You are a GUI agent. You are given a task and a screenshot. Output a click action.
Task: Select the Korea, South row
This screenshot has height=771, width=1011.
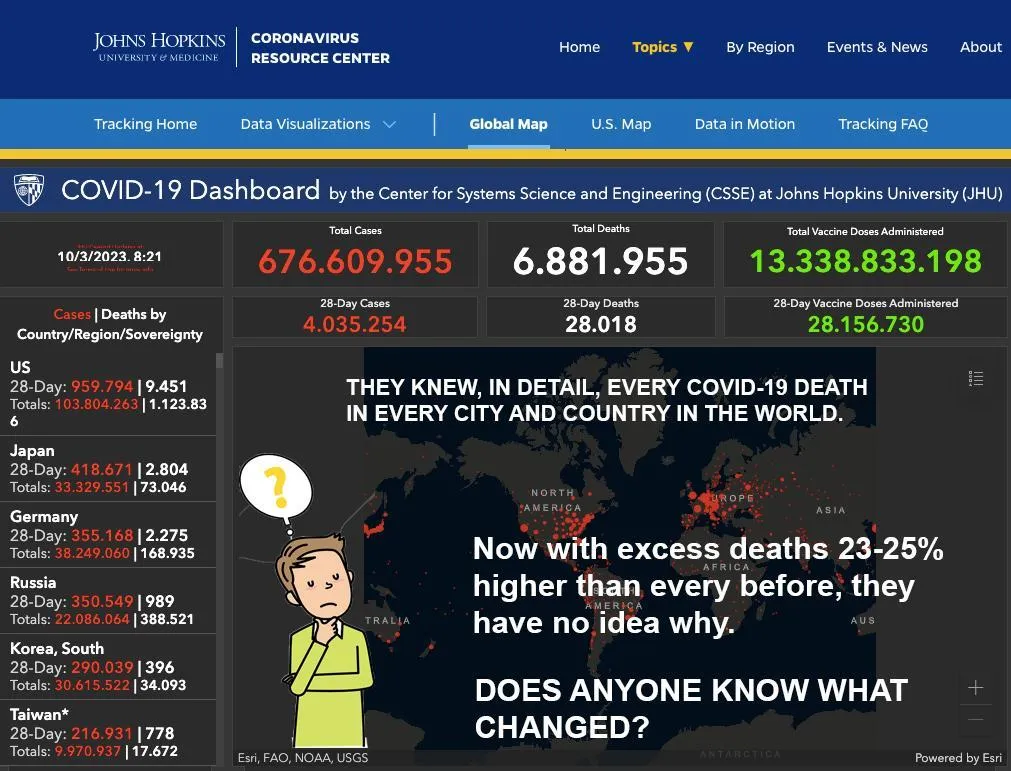click(x=108, y=667)
